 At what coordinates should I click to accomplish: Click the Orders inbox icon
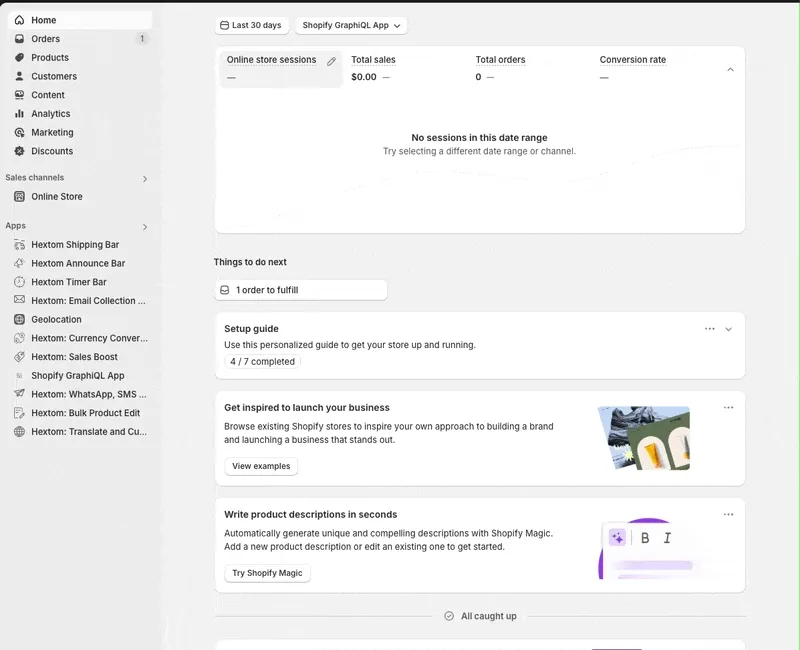coord(19,39)
